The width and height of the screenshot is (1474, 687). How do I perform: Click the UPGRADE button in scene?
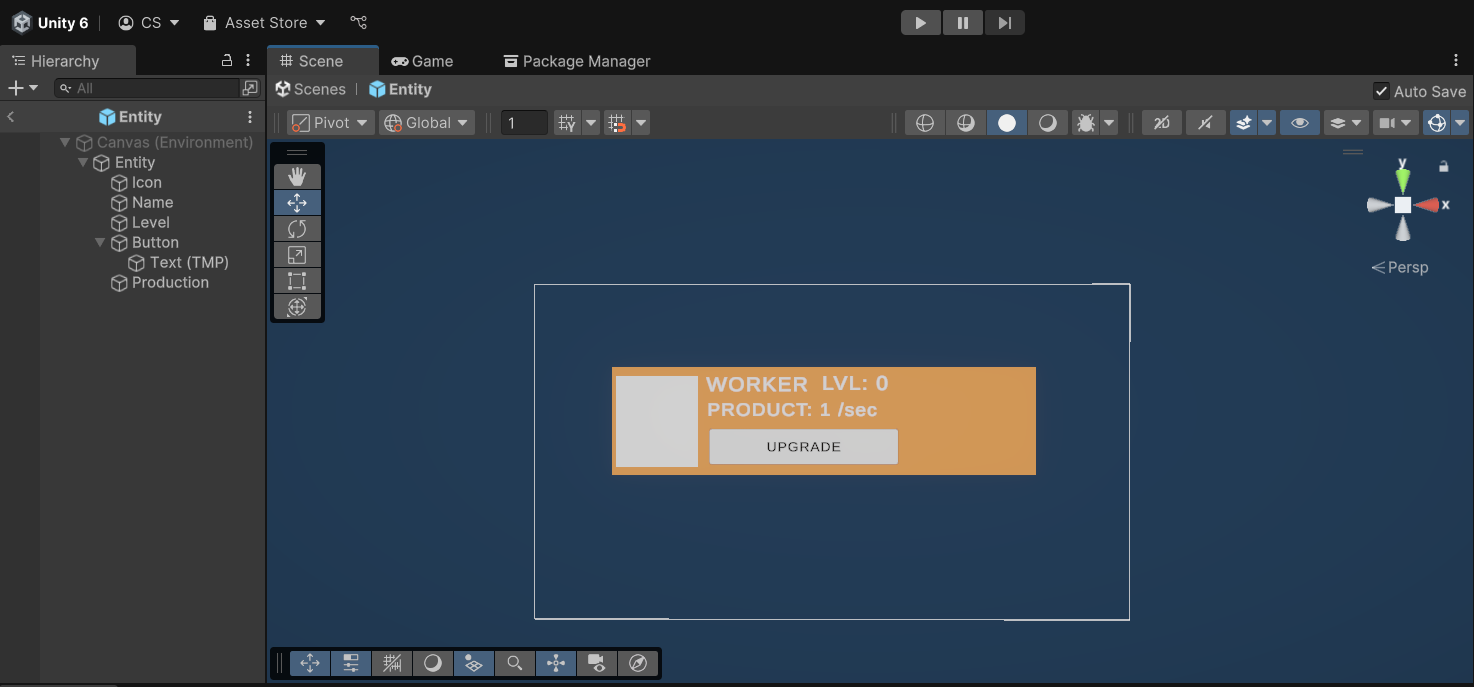(803, 447)
